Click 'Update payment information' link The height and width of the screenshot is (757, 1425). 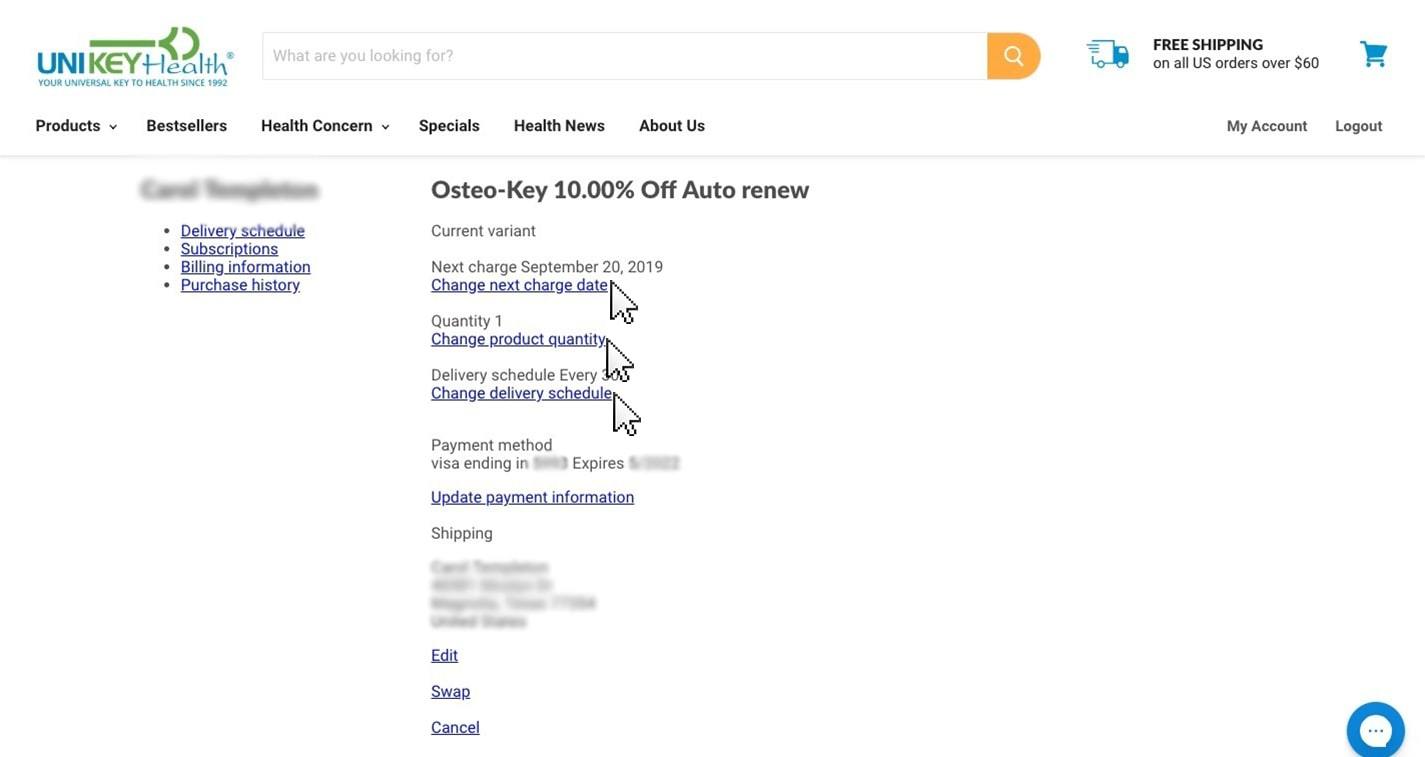(x=532, y=497)
